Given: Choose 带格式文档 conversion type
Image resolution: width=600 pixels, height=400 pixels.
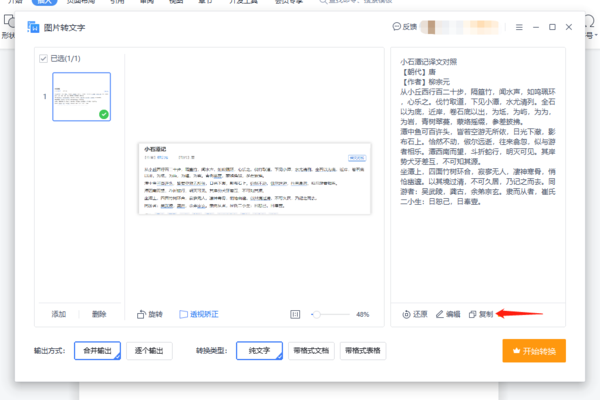Looking at the screenshot, I should 311,351.
